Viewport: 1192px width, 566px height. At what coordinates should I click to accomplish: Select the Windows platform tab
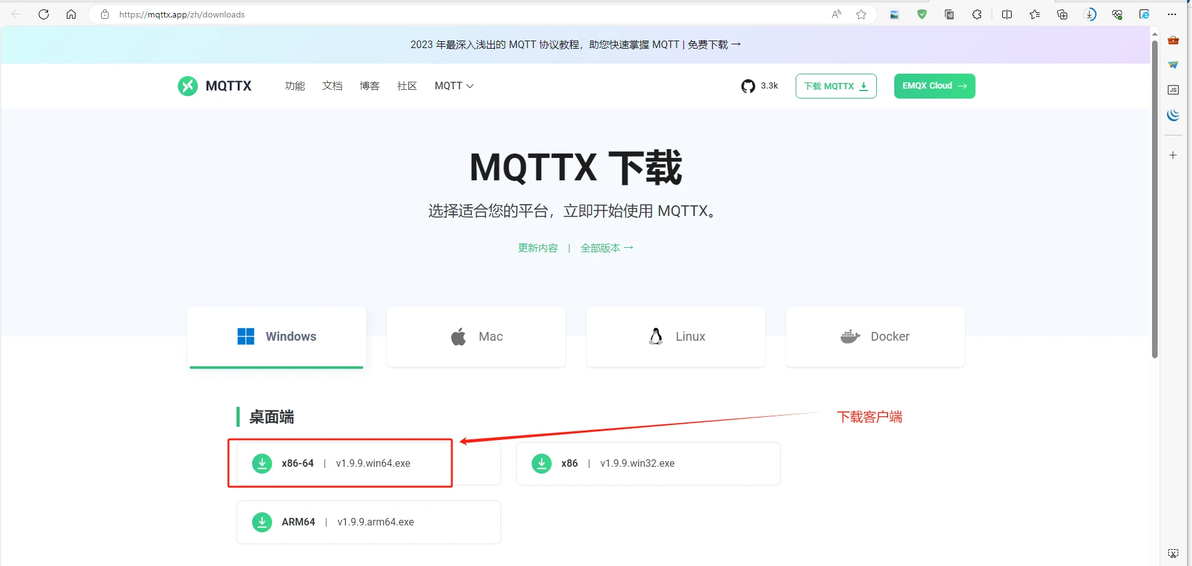(277, 337)
